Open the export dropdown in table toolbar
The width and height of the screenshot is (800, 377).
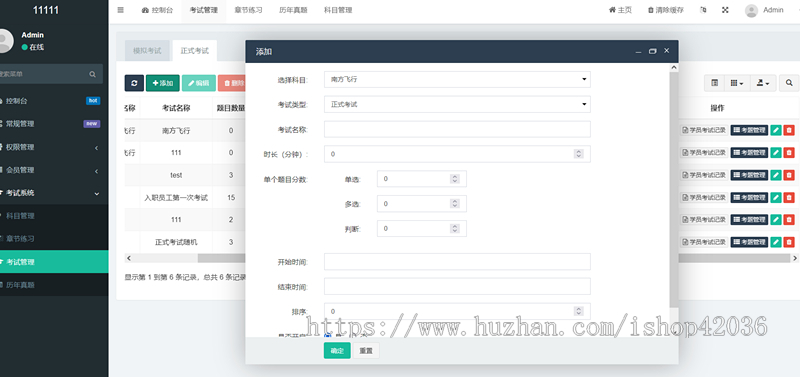[763, 83]
